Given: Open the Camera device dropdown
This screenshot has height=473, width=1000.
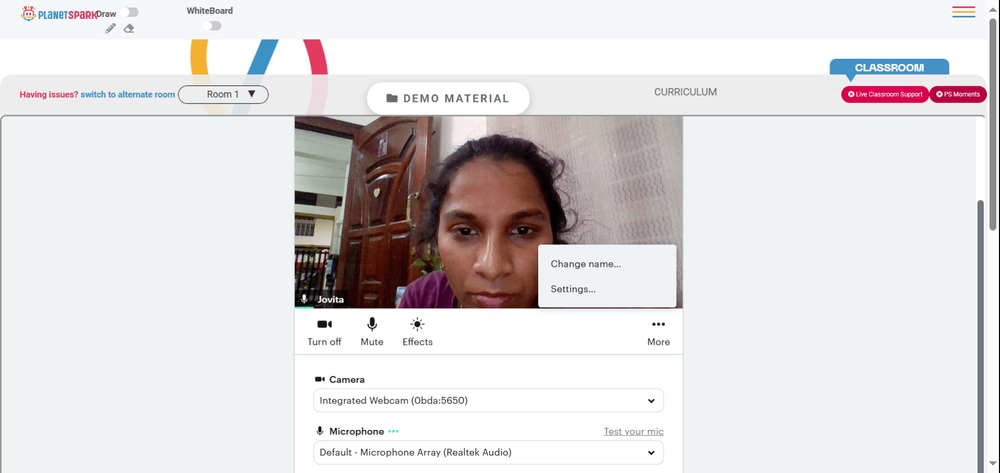Looking at the screenshot, I should [488, 400].
